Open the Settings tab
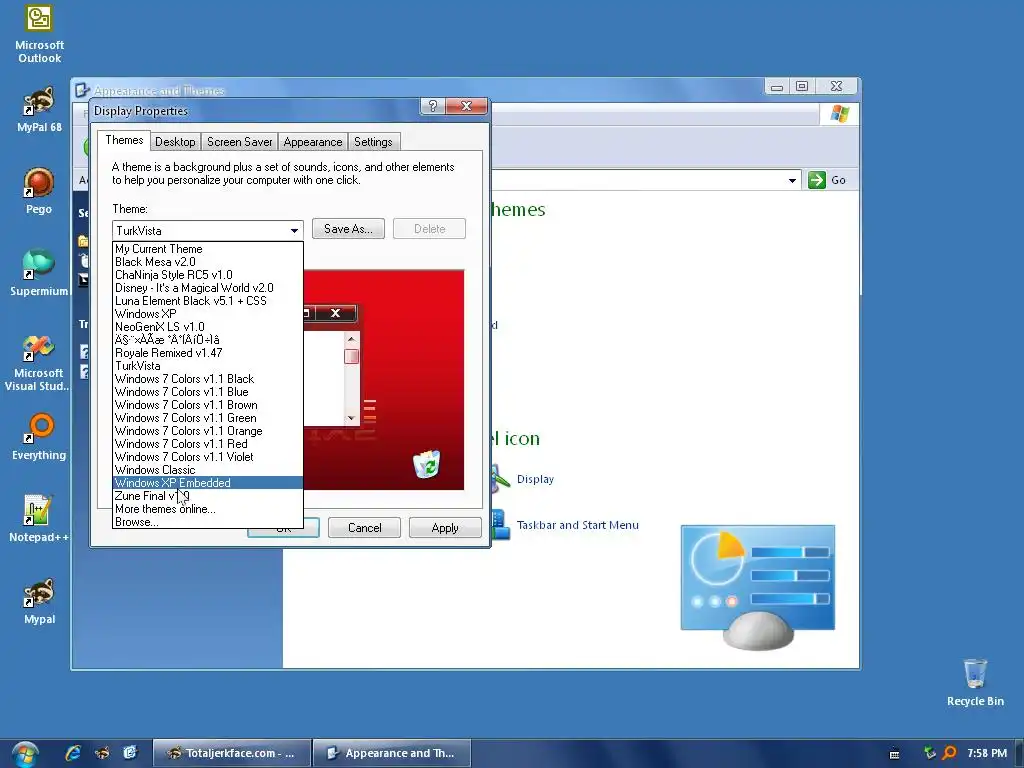Viewport: 1024px width, 768px height. click(373, 142)
